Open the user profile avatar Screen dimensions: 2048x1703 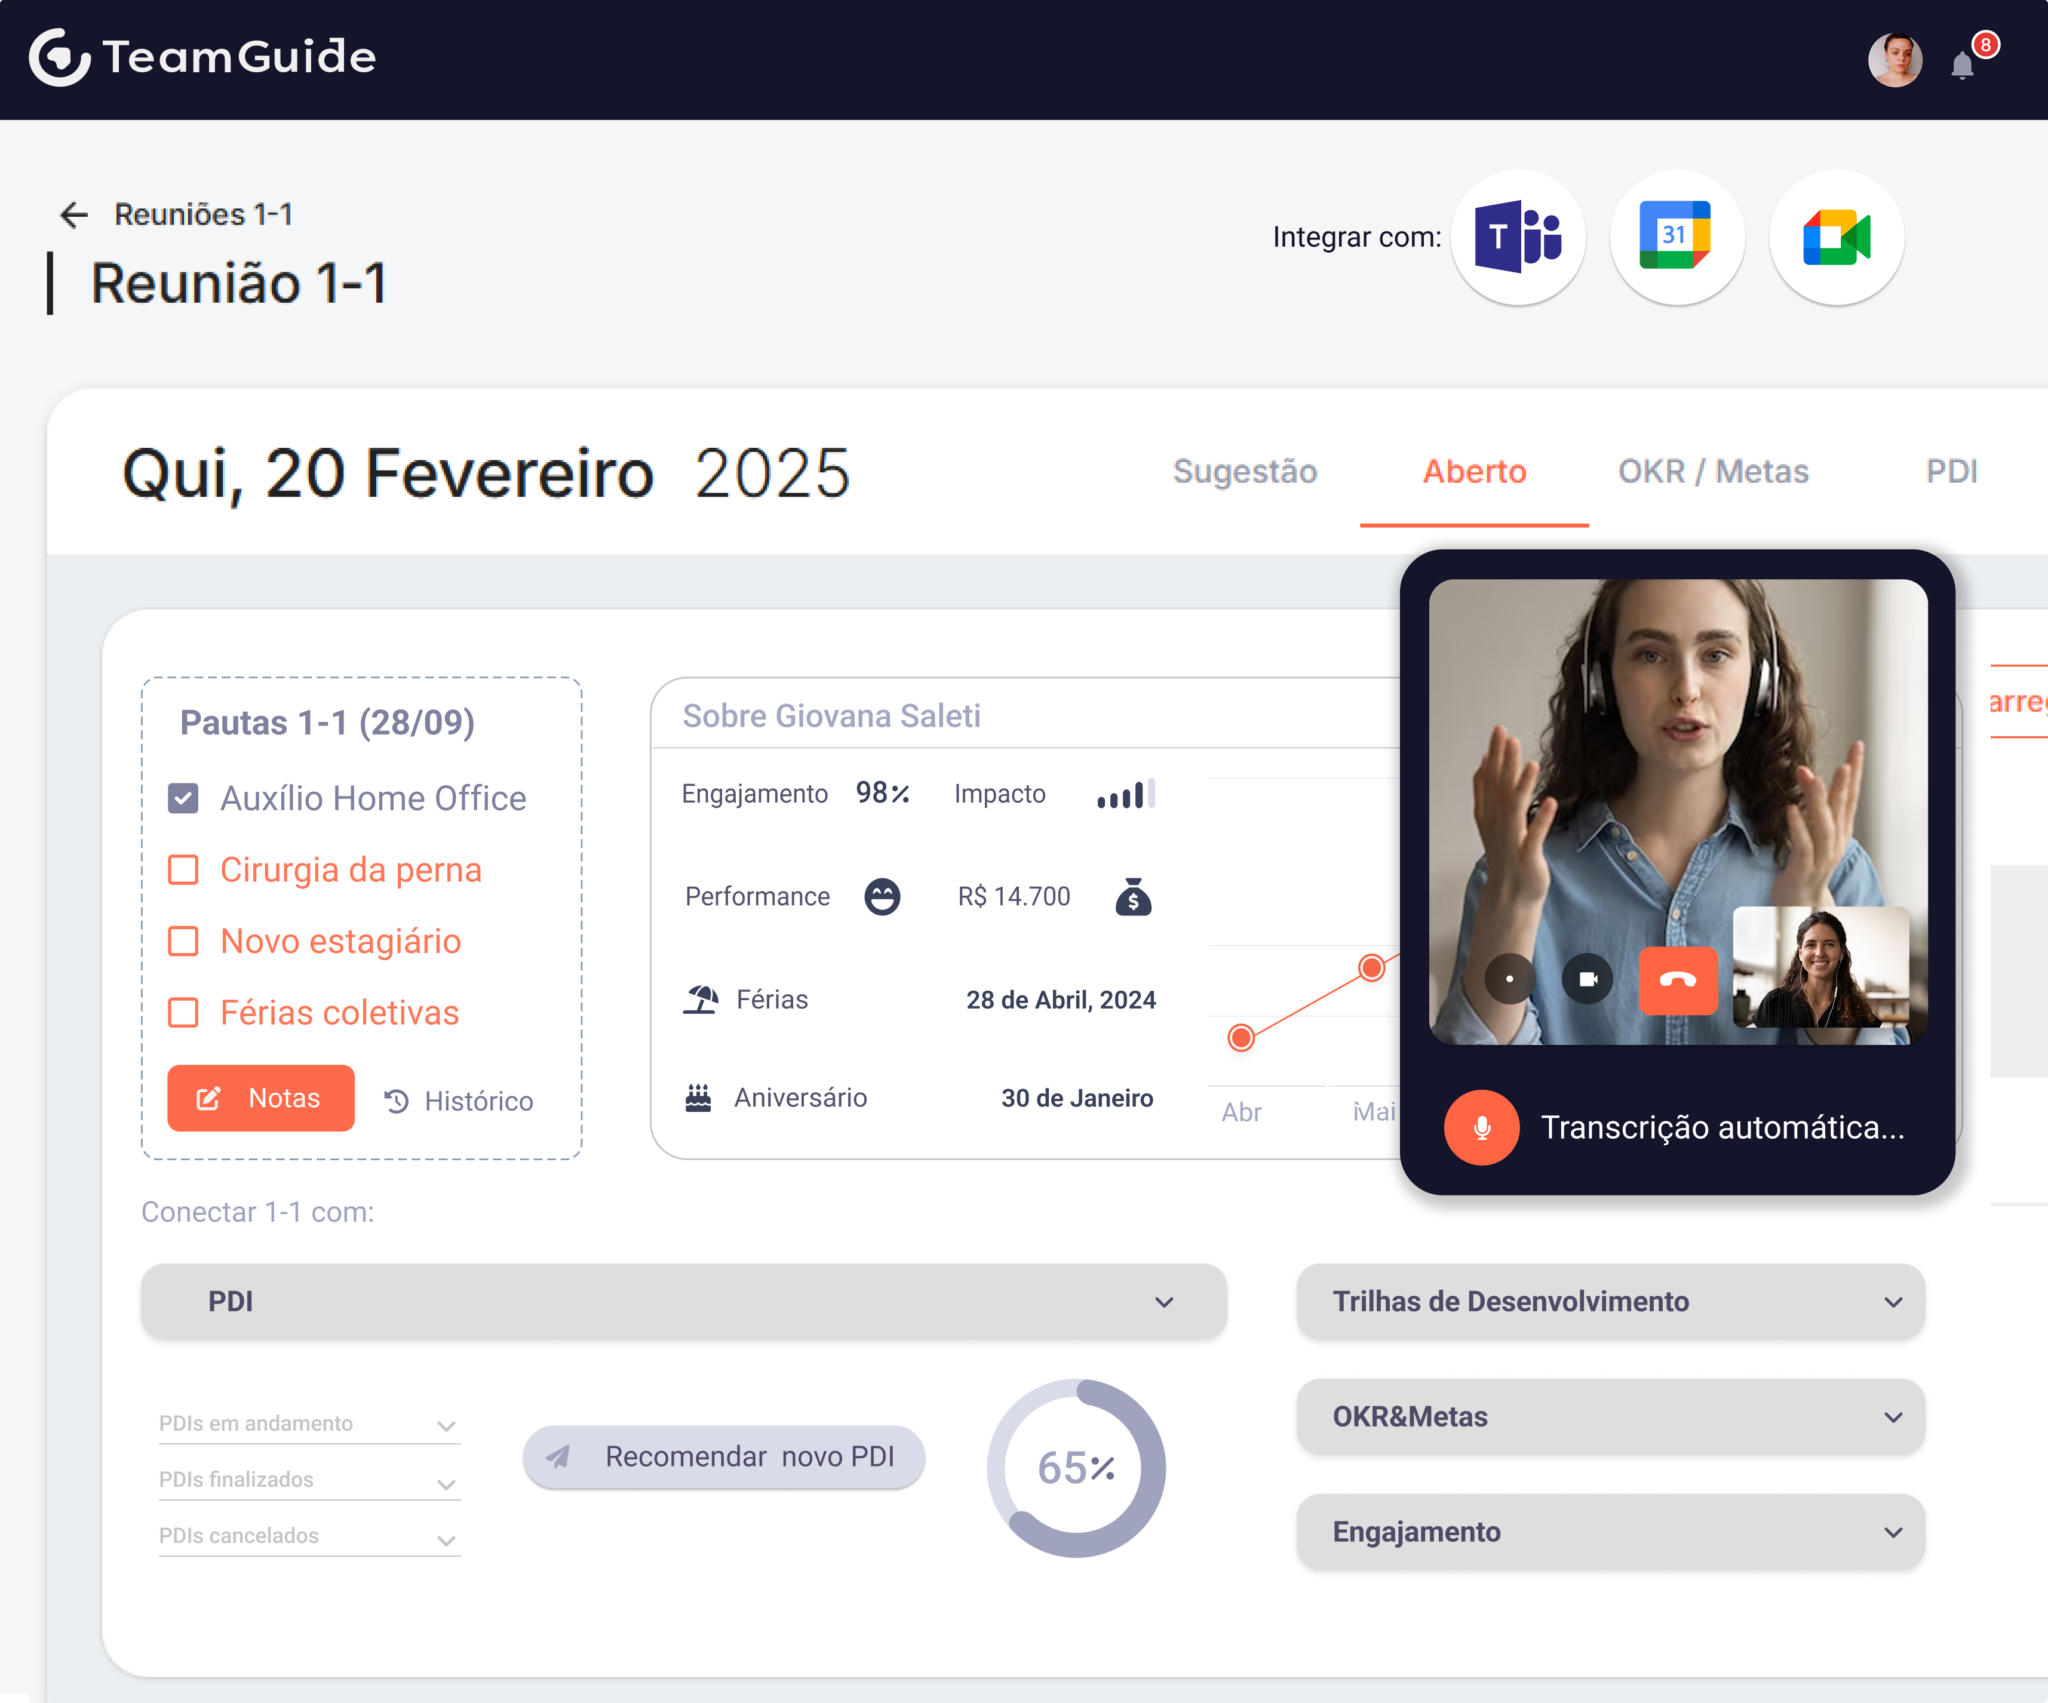[x=1895, y=60]
